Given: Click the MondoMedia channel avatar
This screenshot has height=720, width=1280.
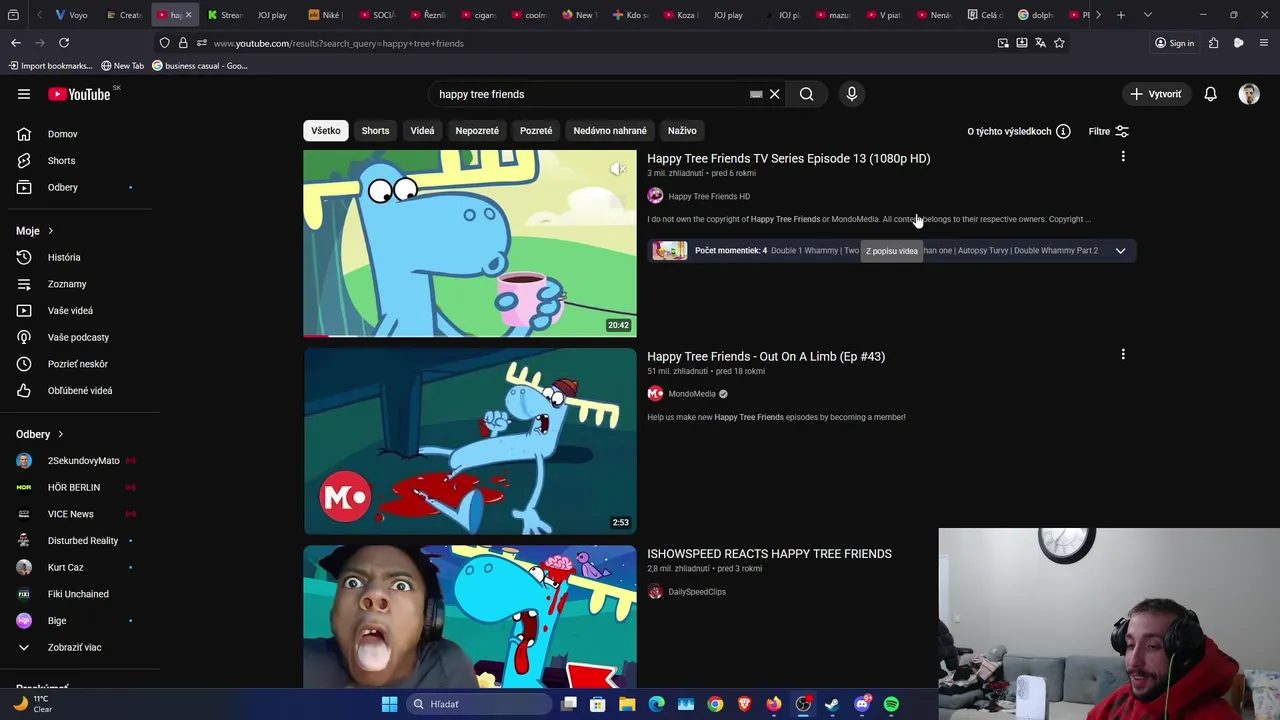Looking at the screenshot, I should coord(655,394).
